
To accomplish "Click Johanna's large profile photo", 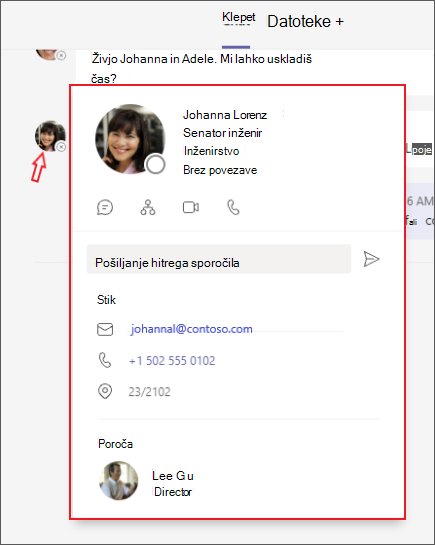I will tap(130, 139).
